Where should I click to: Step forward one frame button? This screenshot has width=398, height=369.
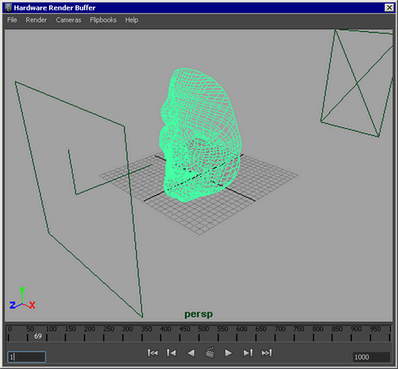pyautogui.click(x=248, y=353)
